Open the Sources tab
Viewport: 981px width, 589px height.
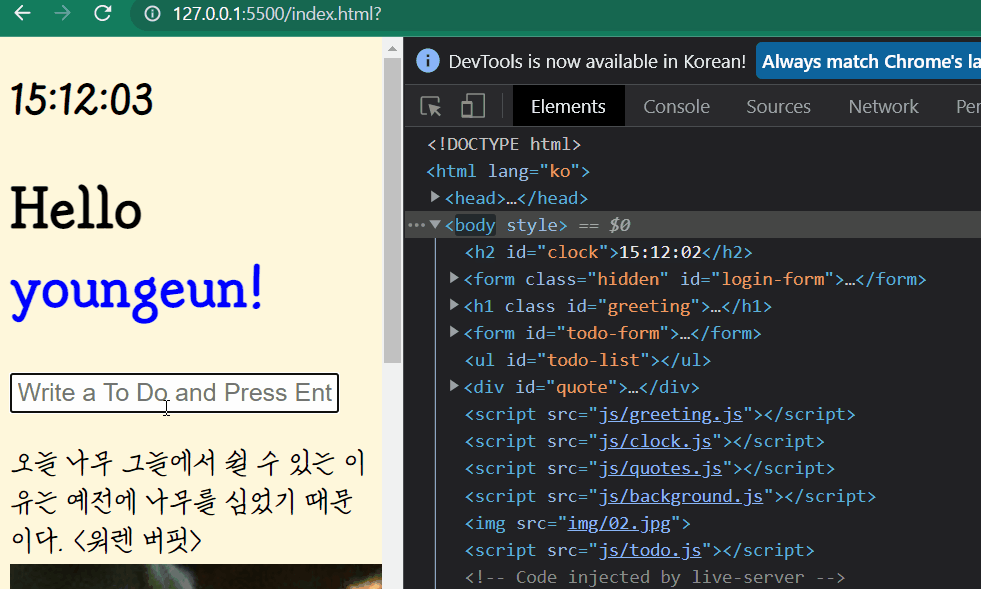click(778, 107)
